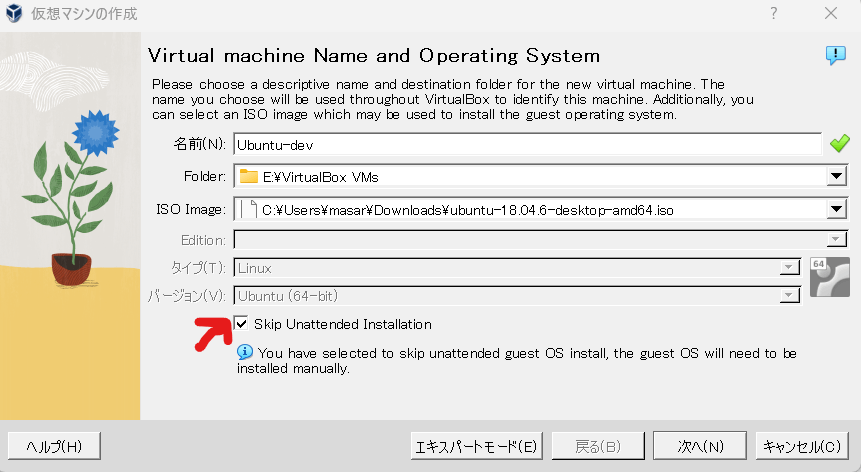Click the name field containing Ubuntu-dev
Screen dimensions: 861x472
pos(528,144)
